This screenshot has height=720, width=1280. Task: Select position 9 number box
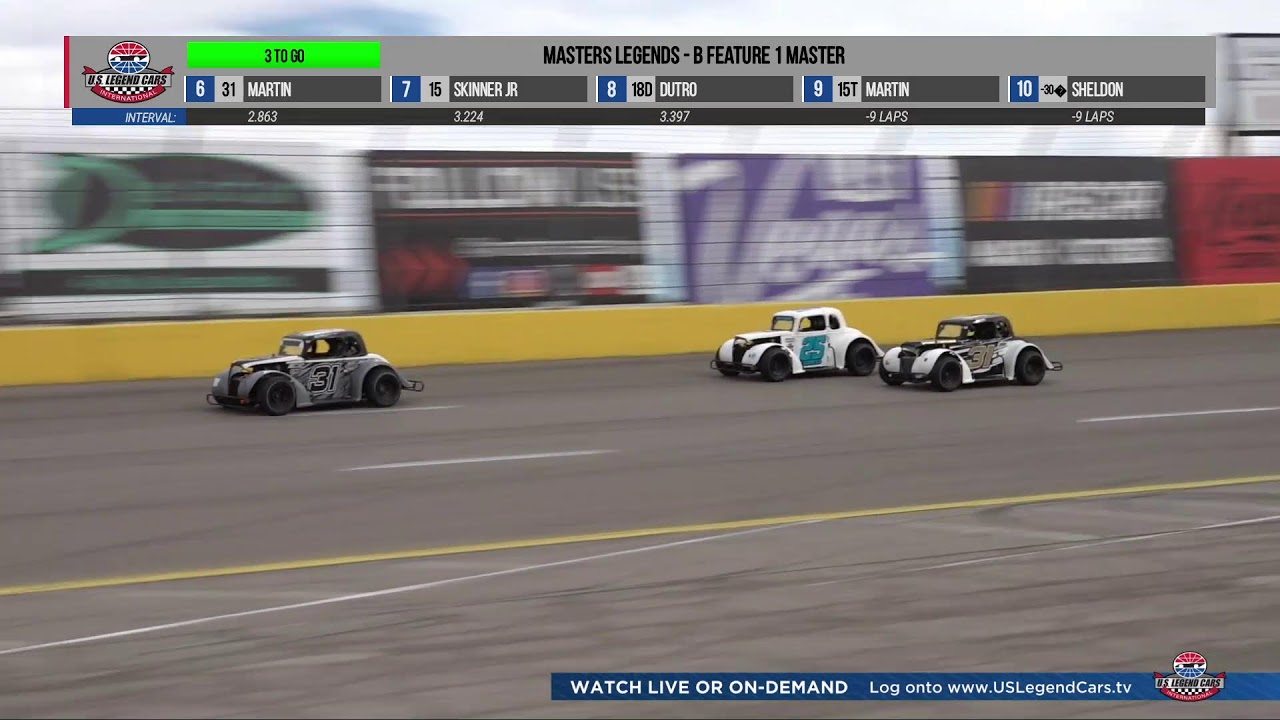click(x=818, y=89)
